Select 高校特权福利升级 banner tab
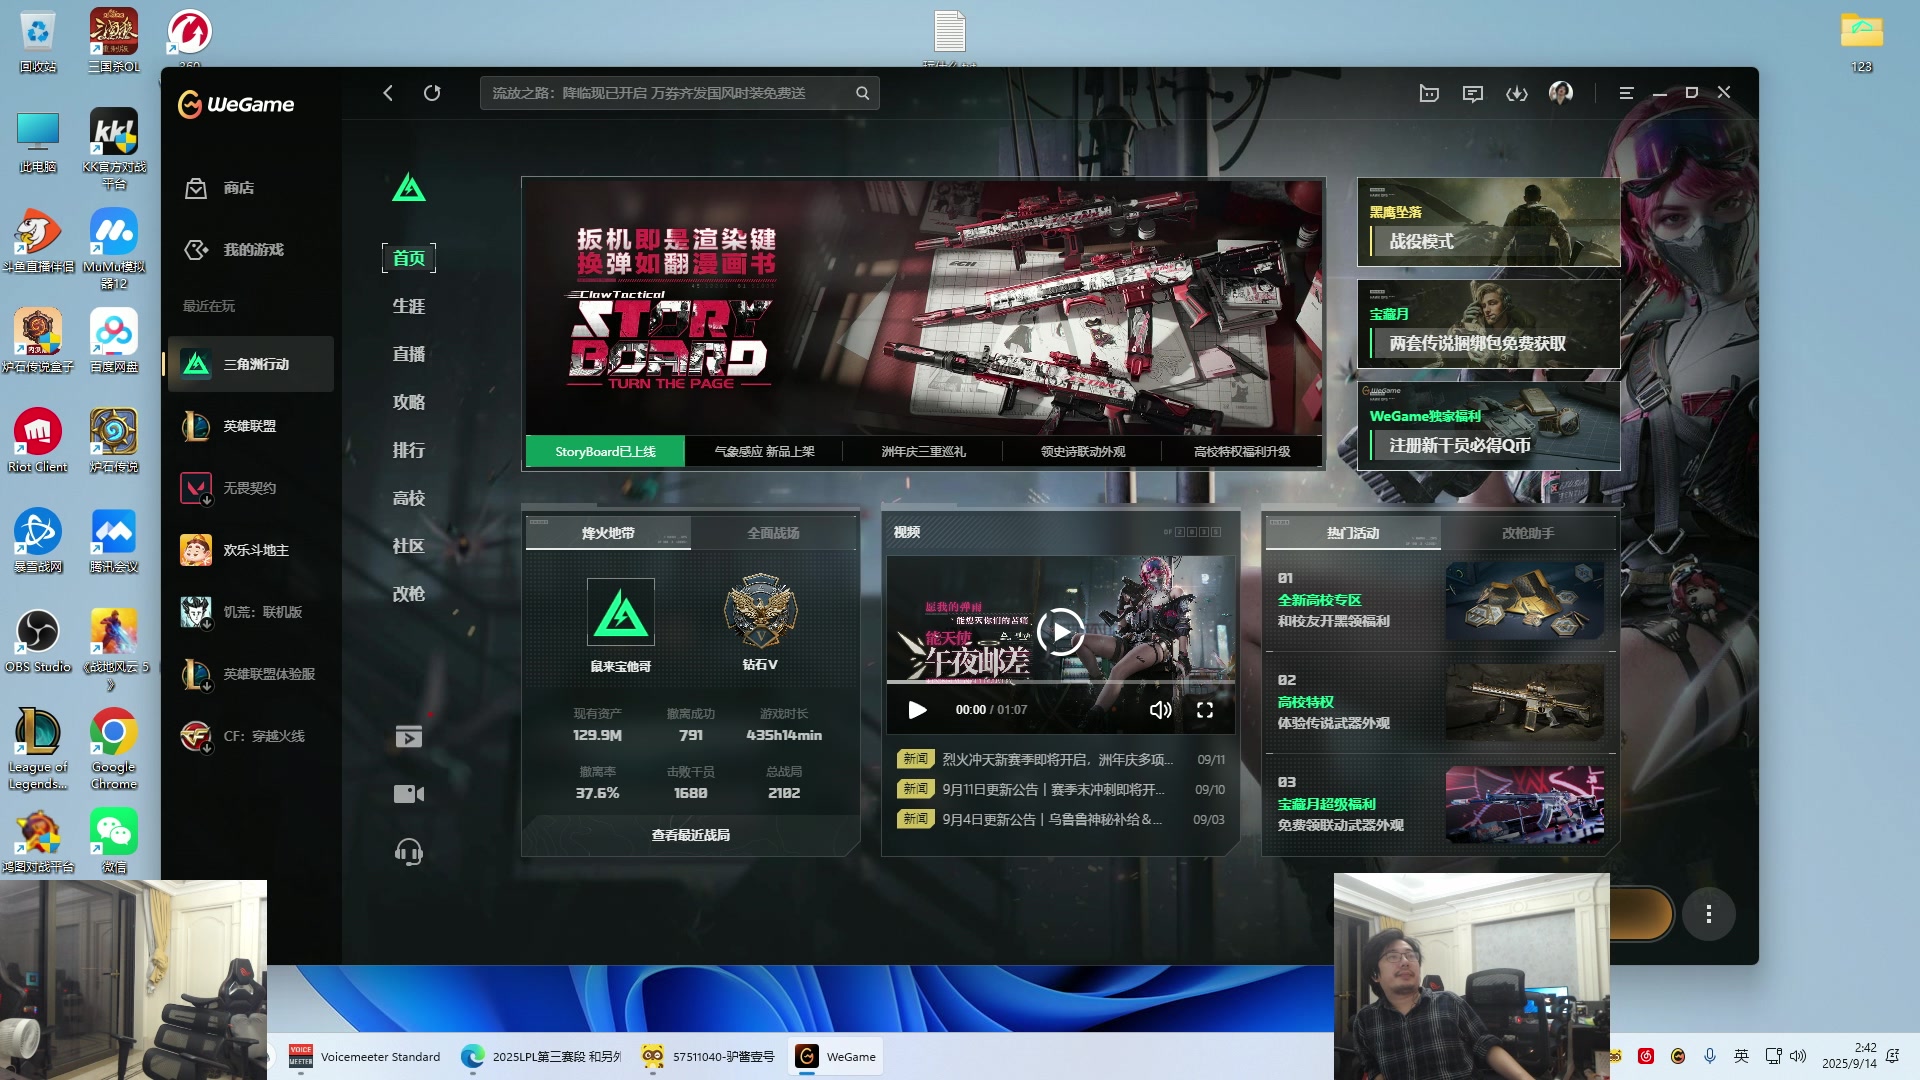1920x1080 pixels. pyautogui.click(x=1242, y=451)
